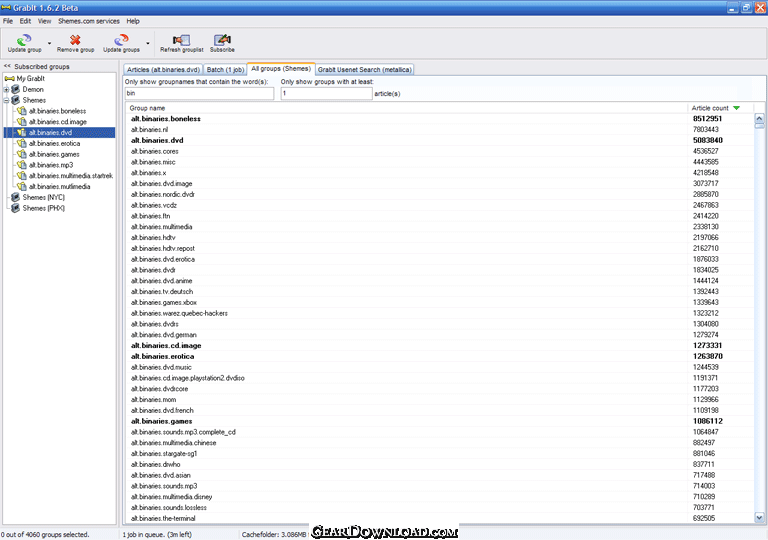Click the Shemes (PHX) server icon
Viewport: 768px width, 540px height.
(x=16, y=208)
